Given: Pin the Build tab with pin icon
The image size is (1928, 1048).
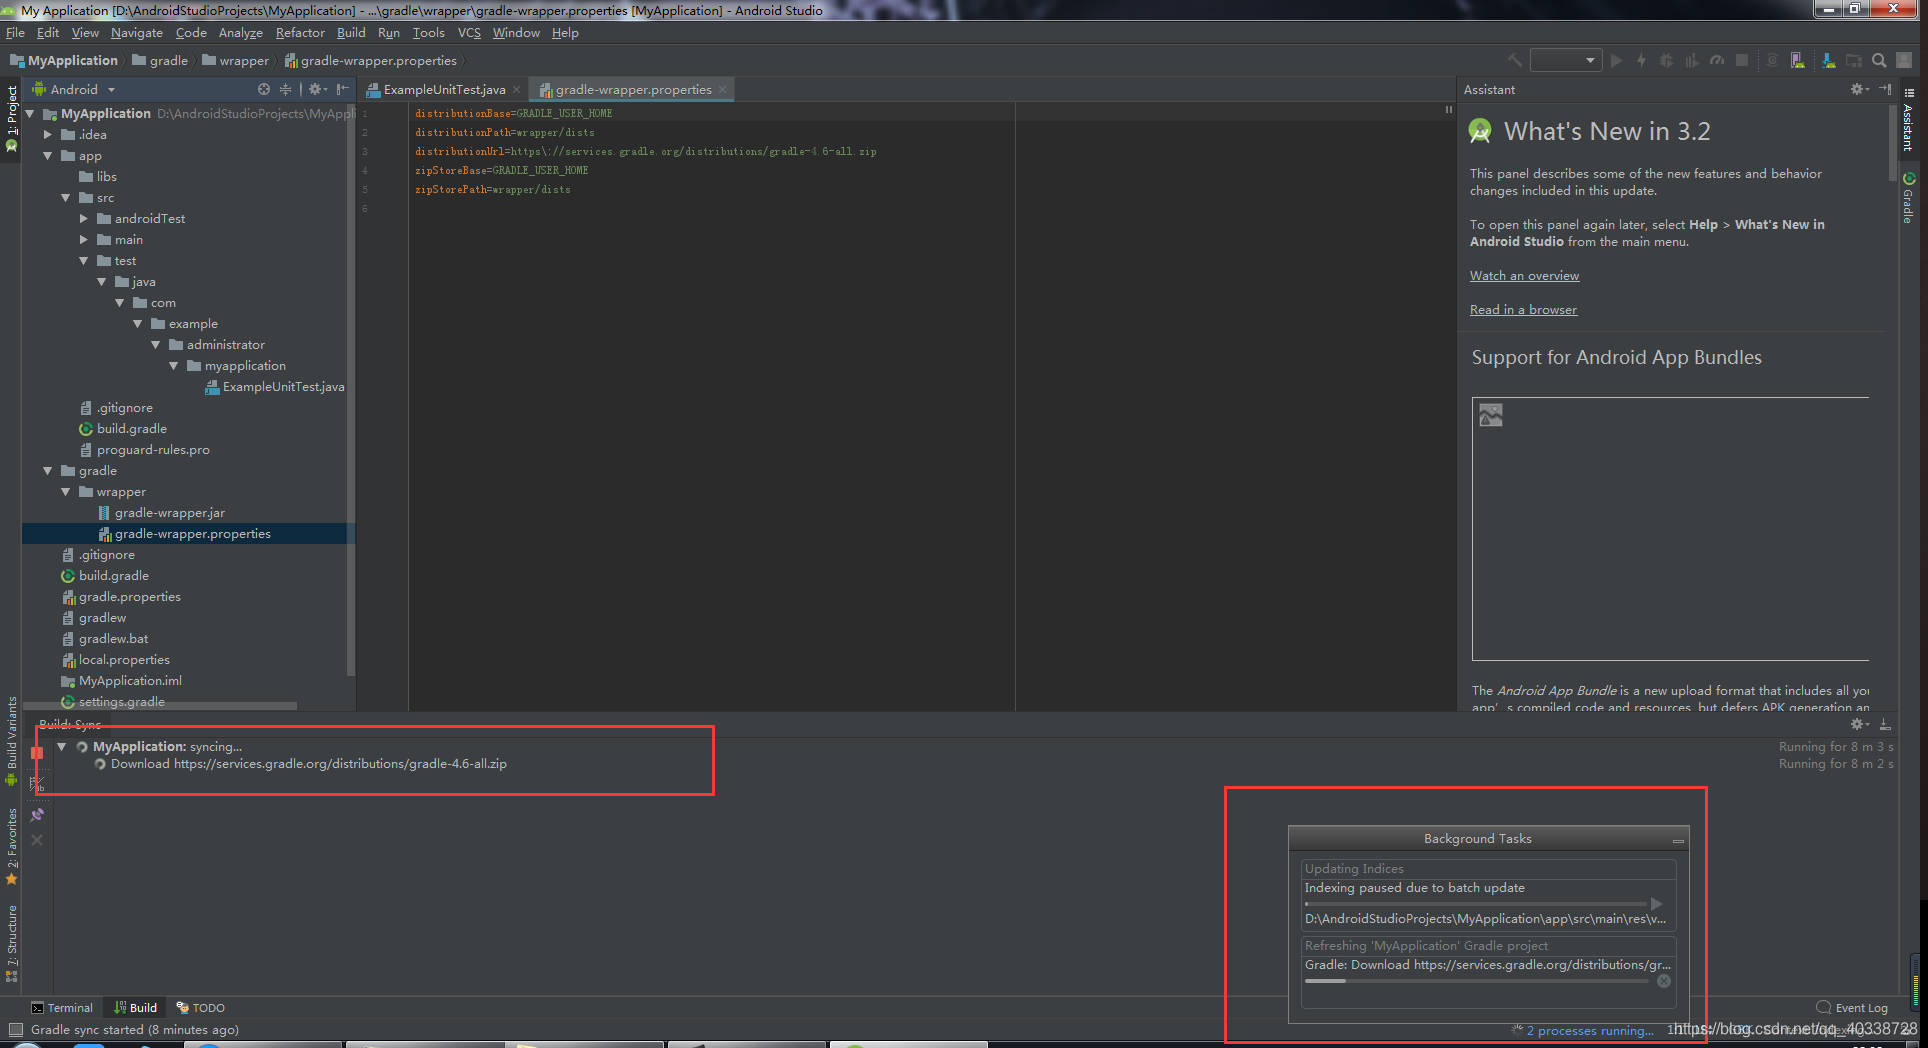Looking at the screenshot, I should click(x=37, y=814).
